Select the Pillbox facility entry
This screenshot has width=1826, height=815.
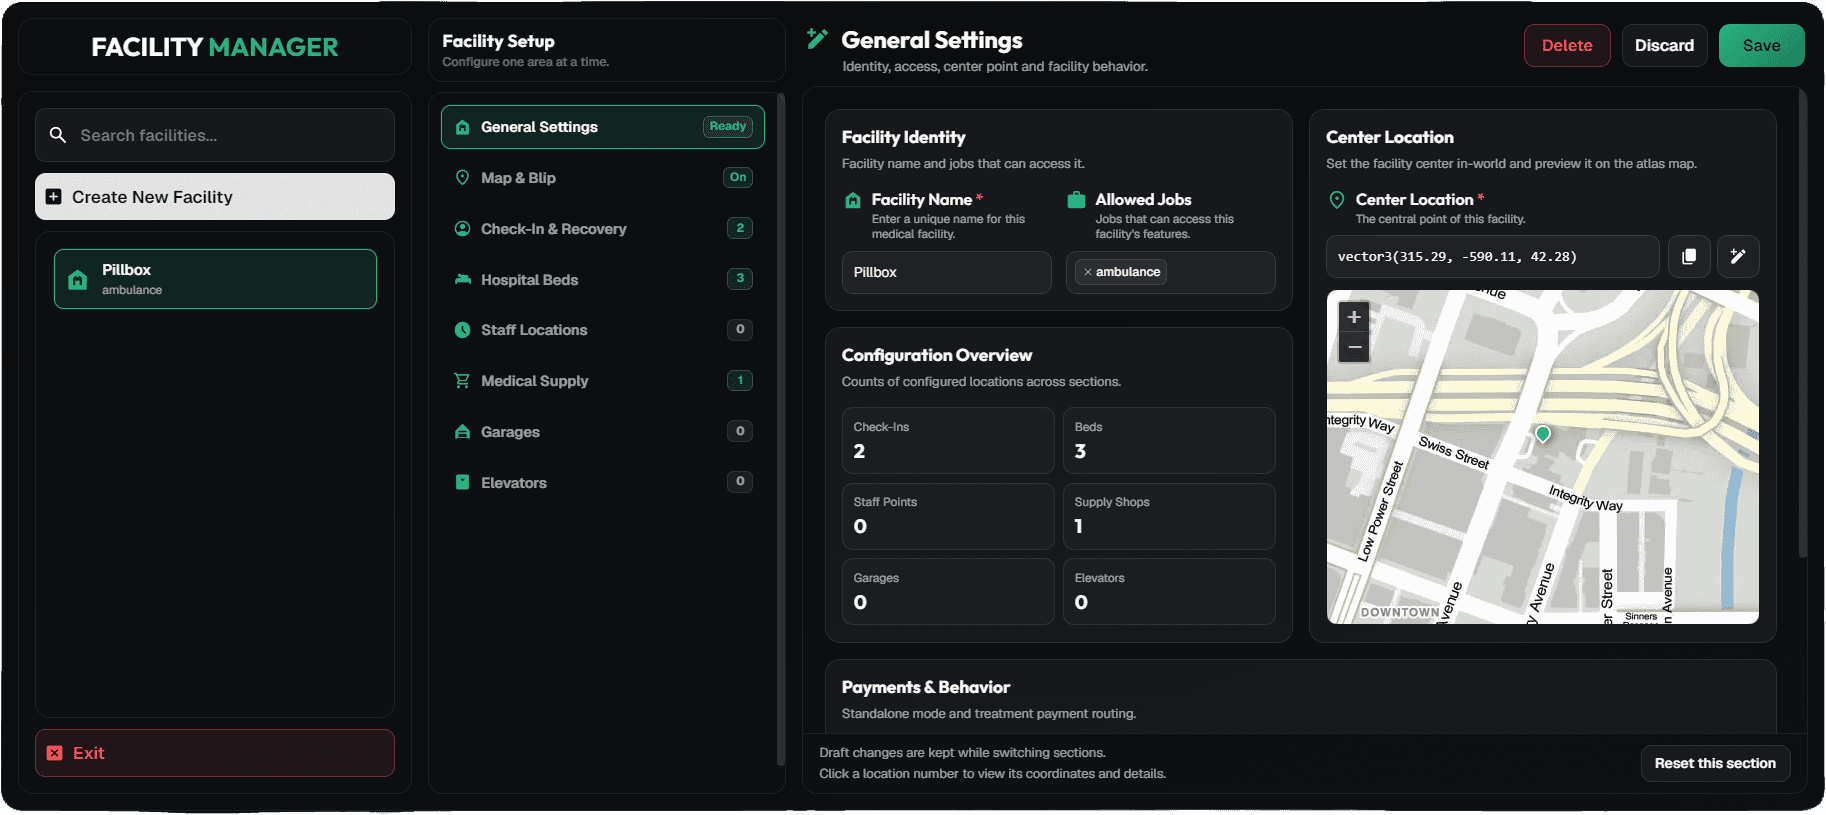tap(215, 279)
